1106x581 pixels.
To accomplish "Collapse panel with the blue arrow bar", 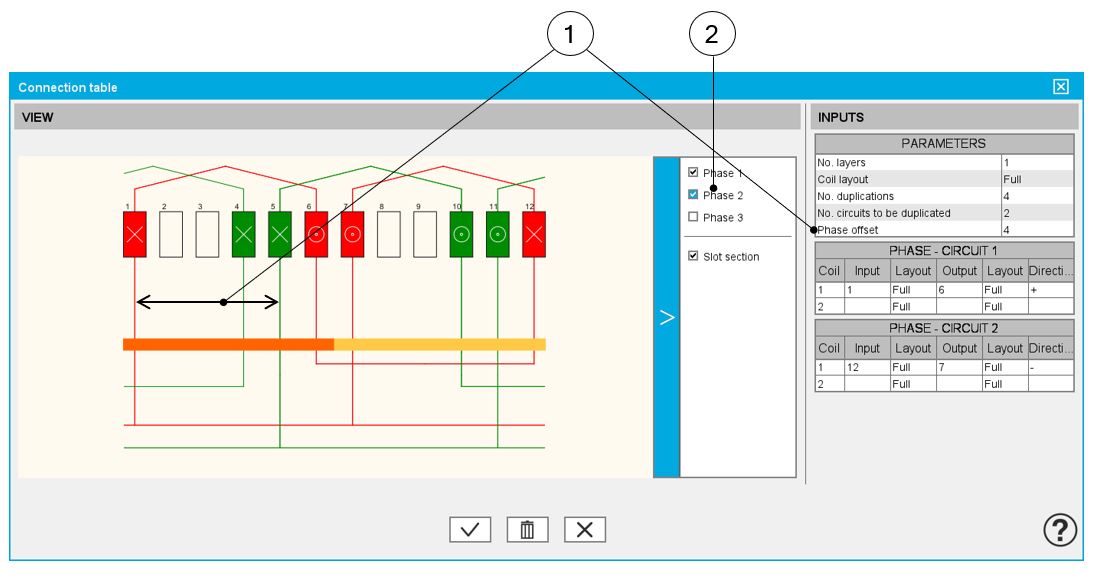I will 666,317.
